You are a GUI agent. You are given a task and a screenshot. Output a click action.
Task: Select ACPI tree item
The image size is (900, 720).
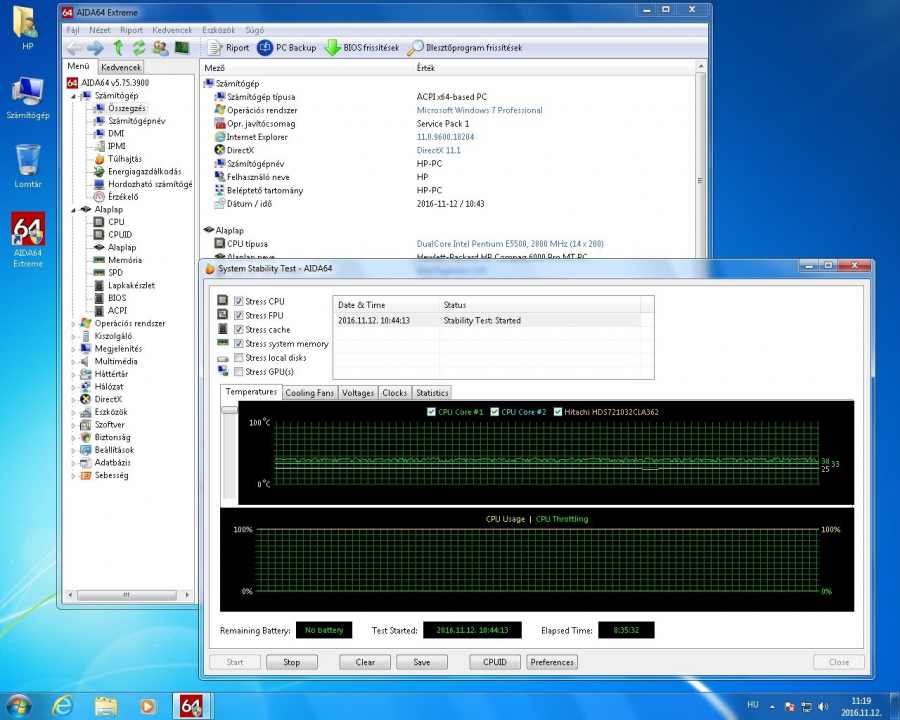pyautogui.click(x=117, y=310)
